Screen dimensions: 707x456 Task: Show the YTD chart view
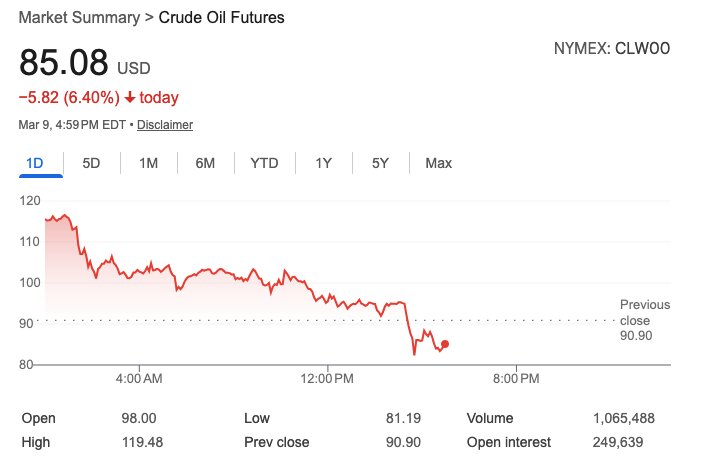(264, 163)
